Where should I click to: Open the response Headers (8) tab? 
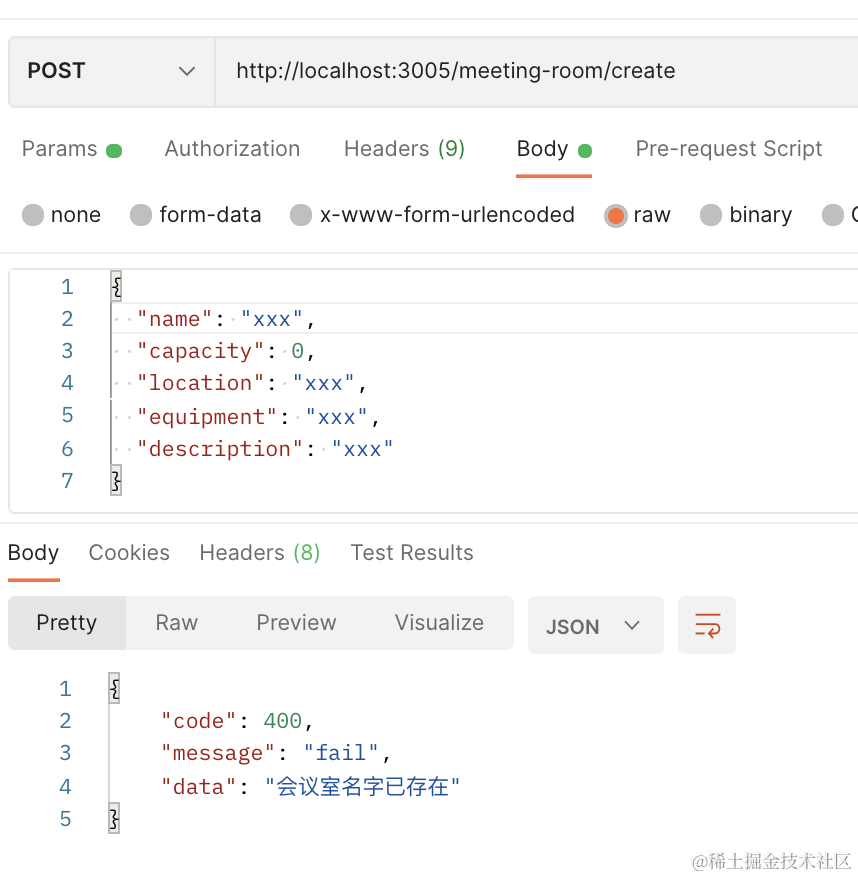[259, 553]
